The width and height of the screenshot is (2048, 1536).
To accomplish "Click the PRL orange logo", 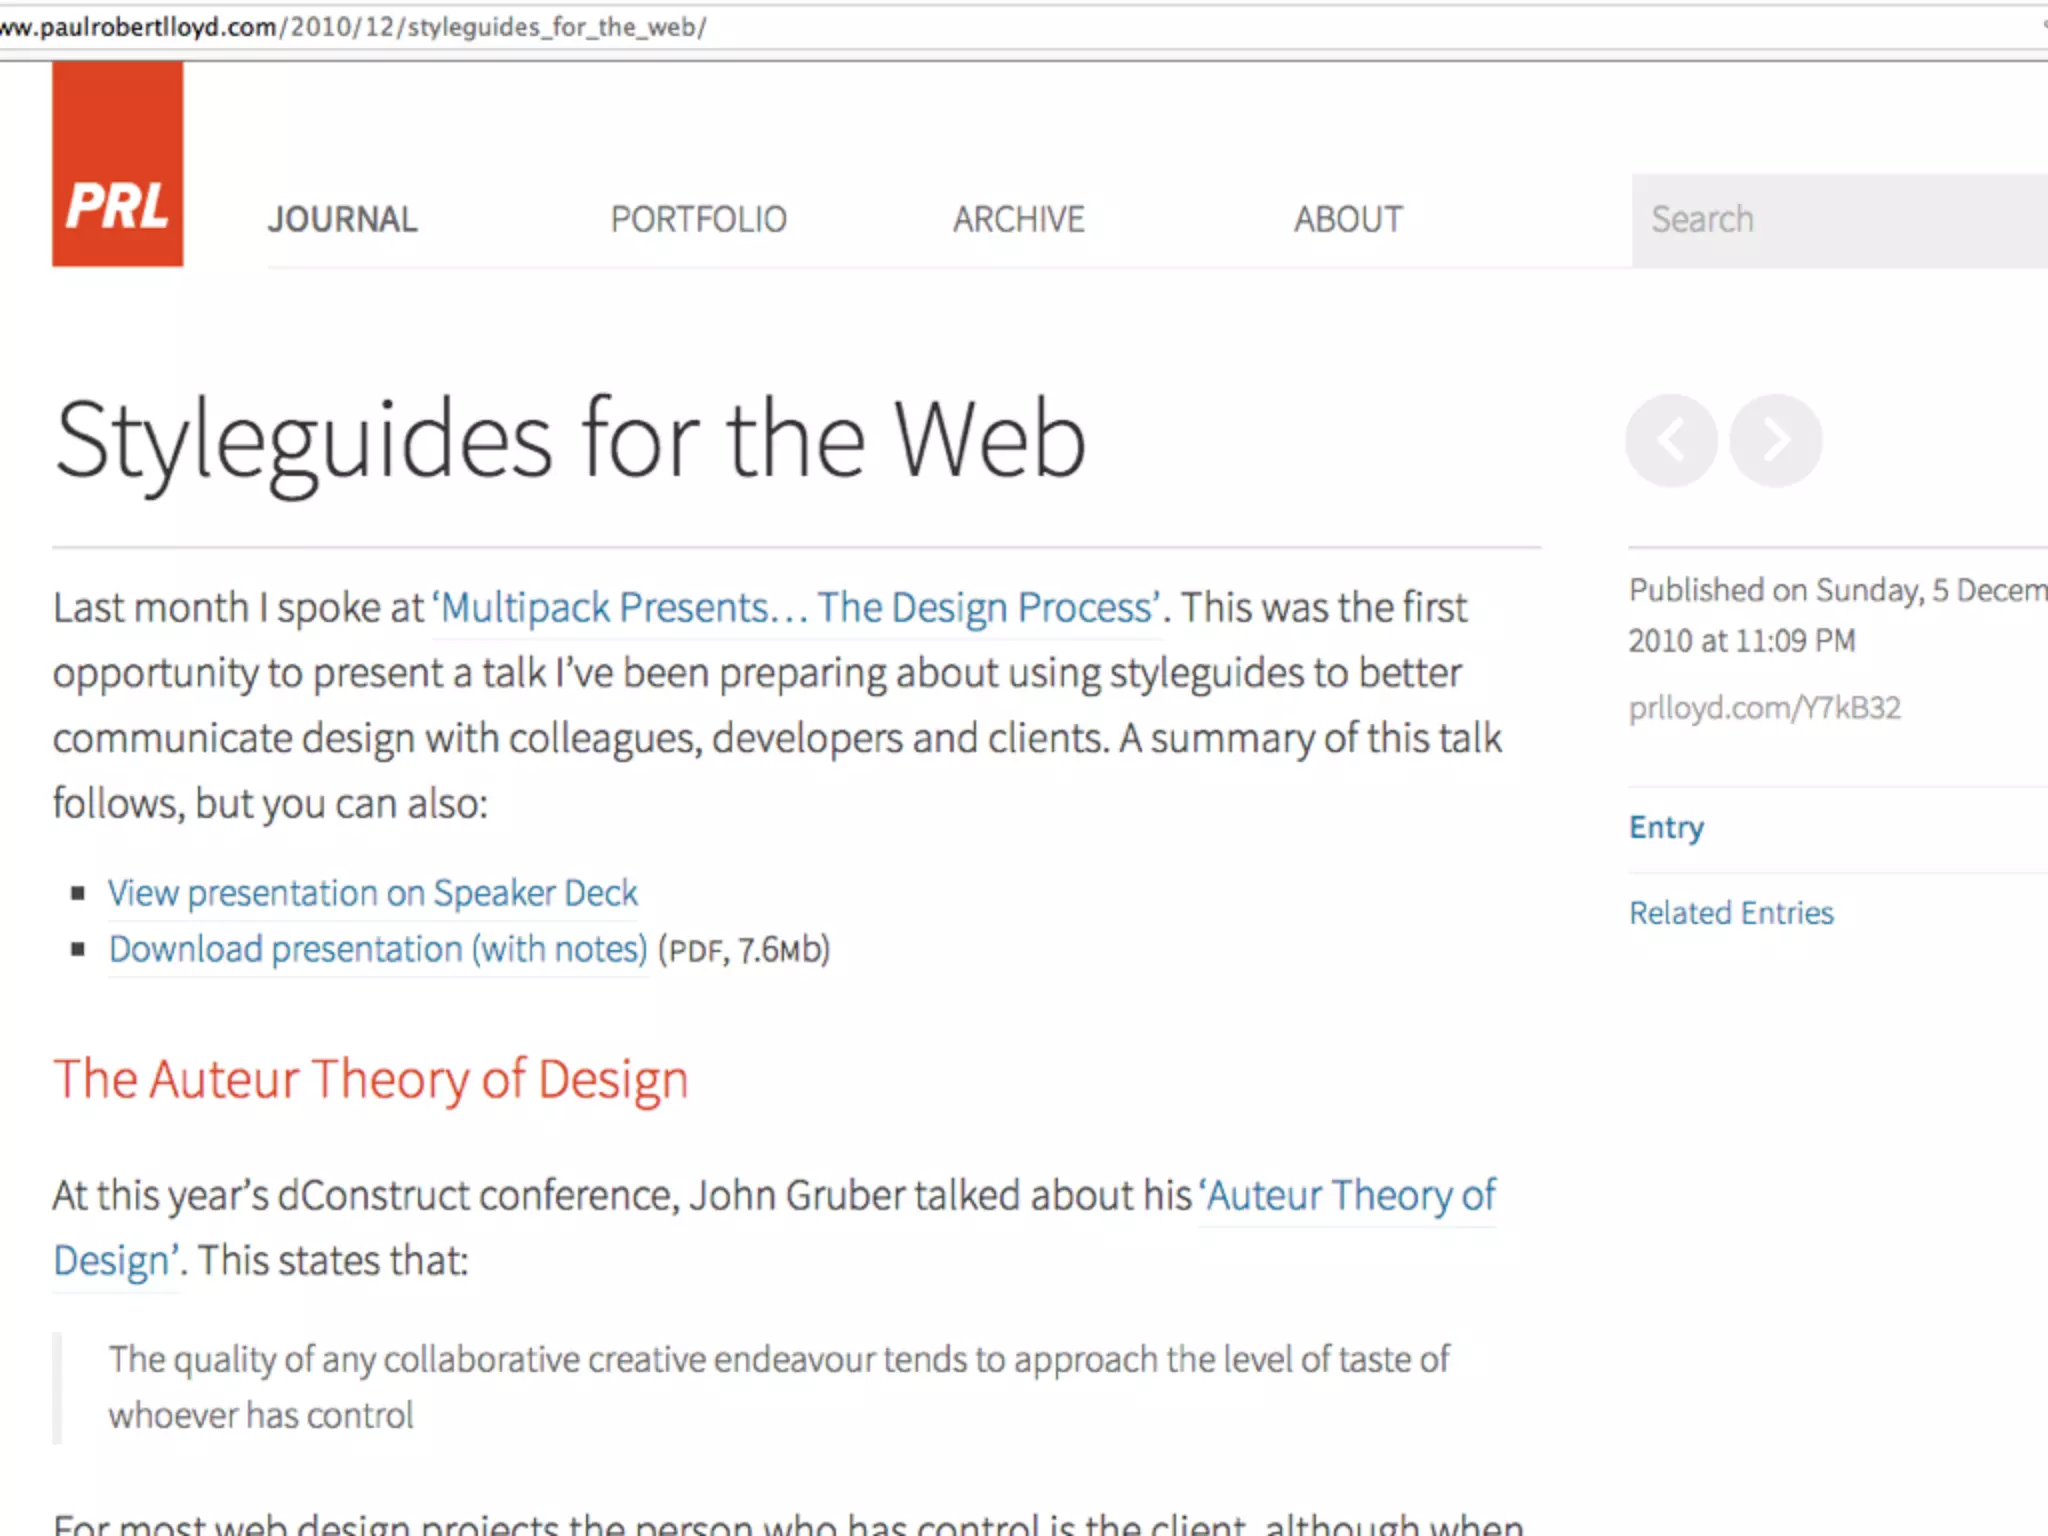I will (117, 164).
